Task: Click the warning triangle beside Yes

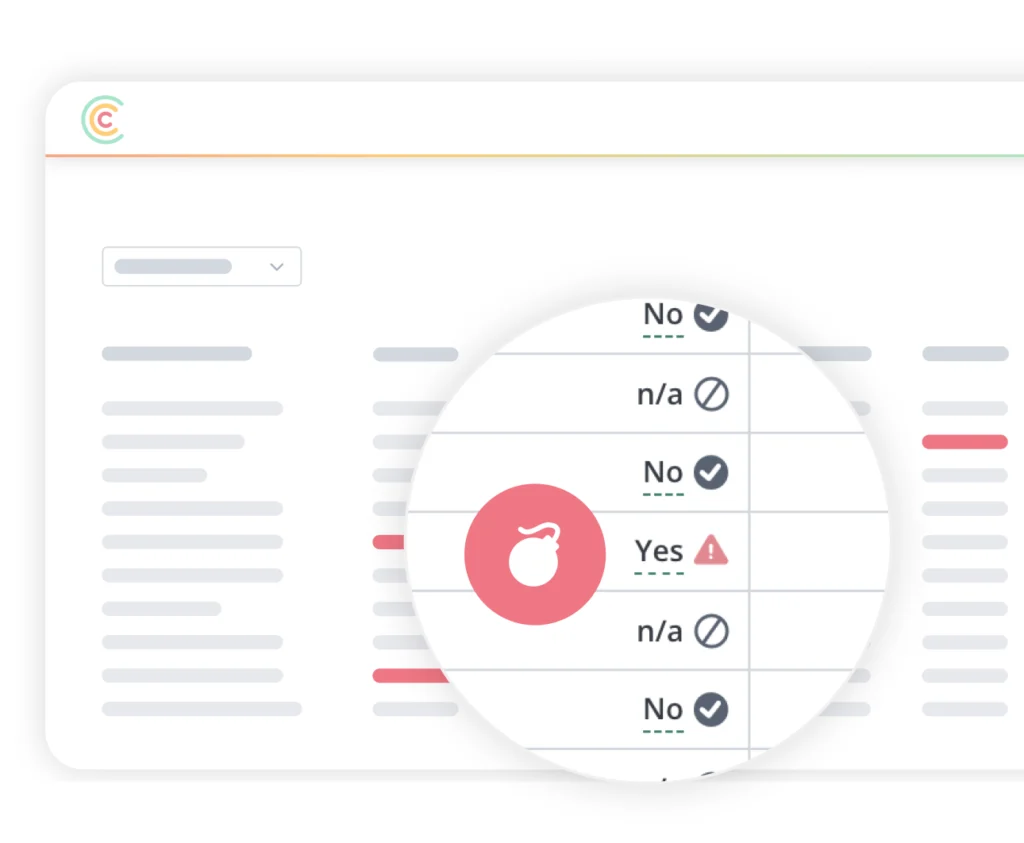Action: point(711,549)
